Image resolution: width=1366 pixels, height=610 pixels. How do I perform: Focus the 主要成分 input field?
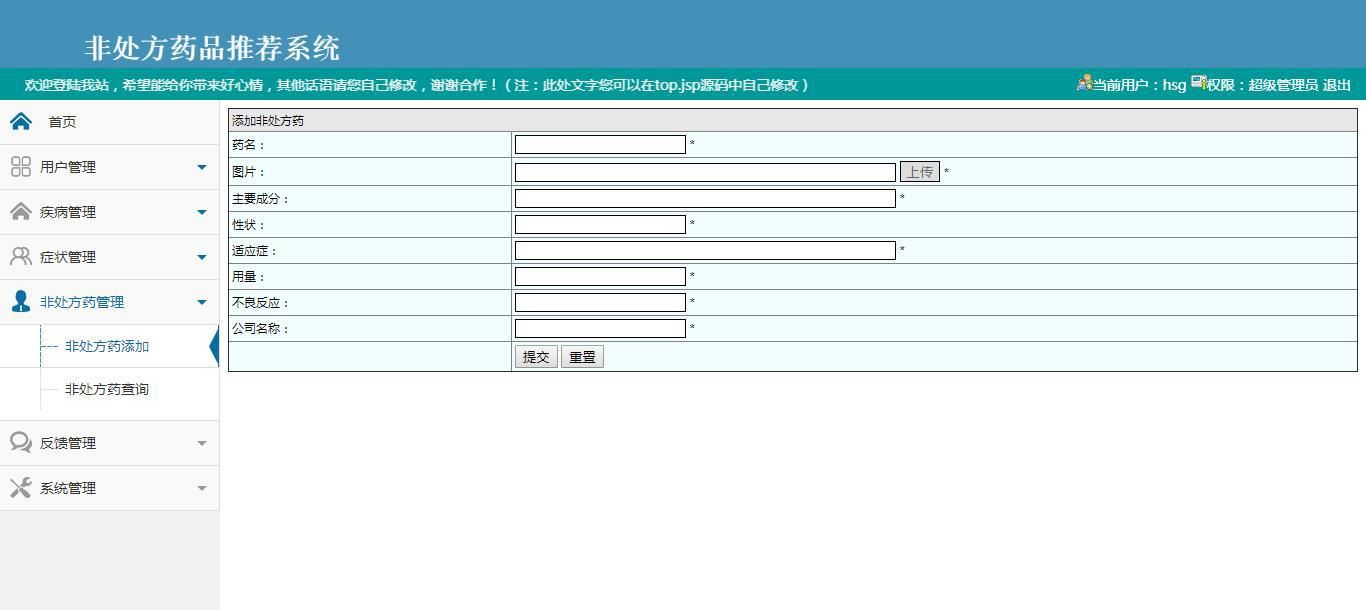[705, 198]
